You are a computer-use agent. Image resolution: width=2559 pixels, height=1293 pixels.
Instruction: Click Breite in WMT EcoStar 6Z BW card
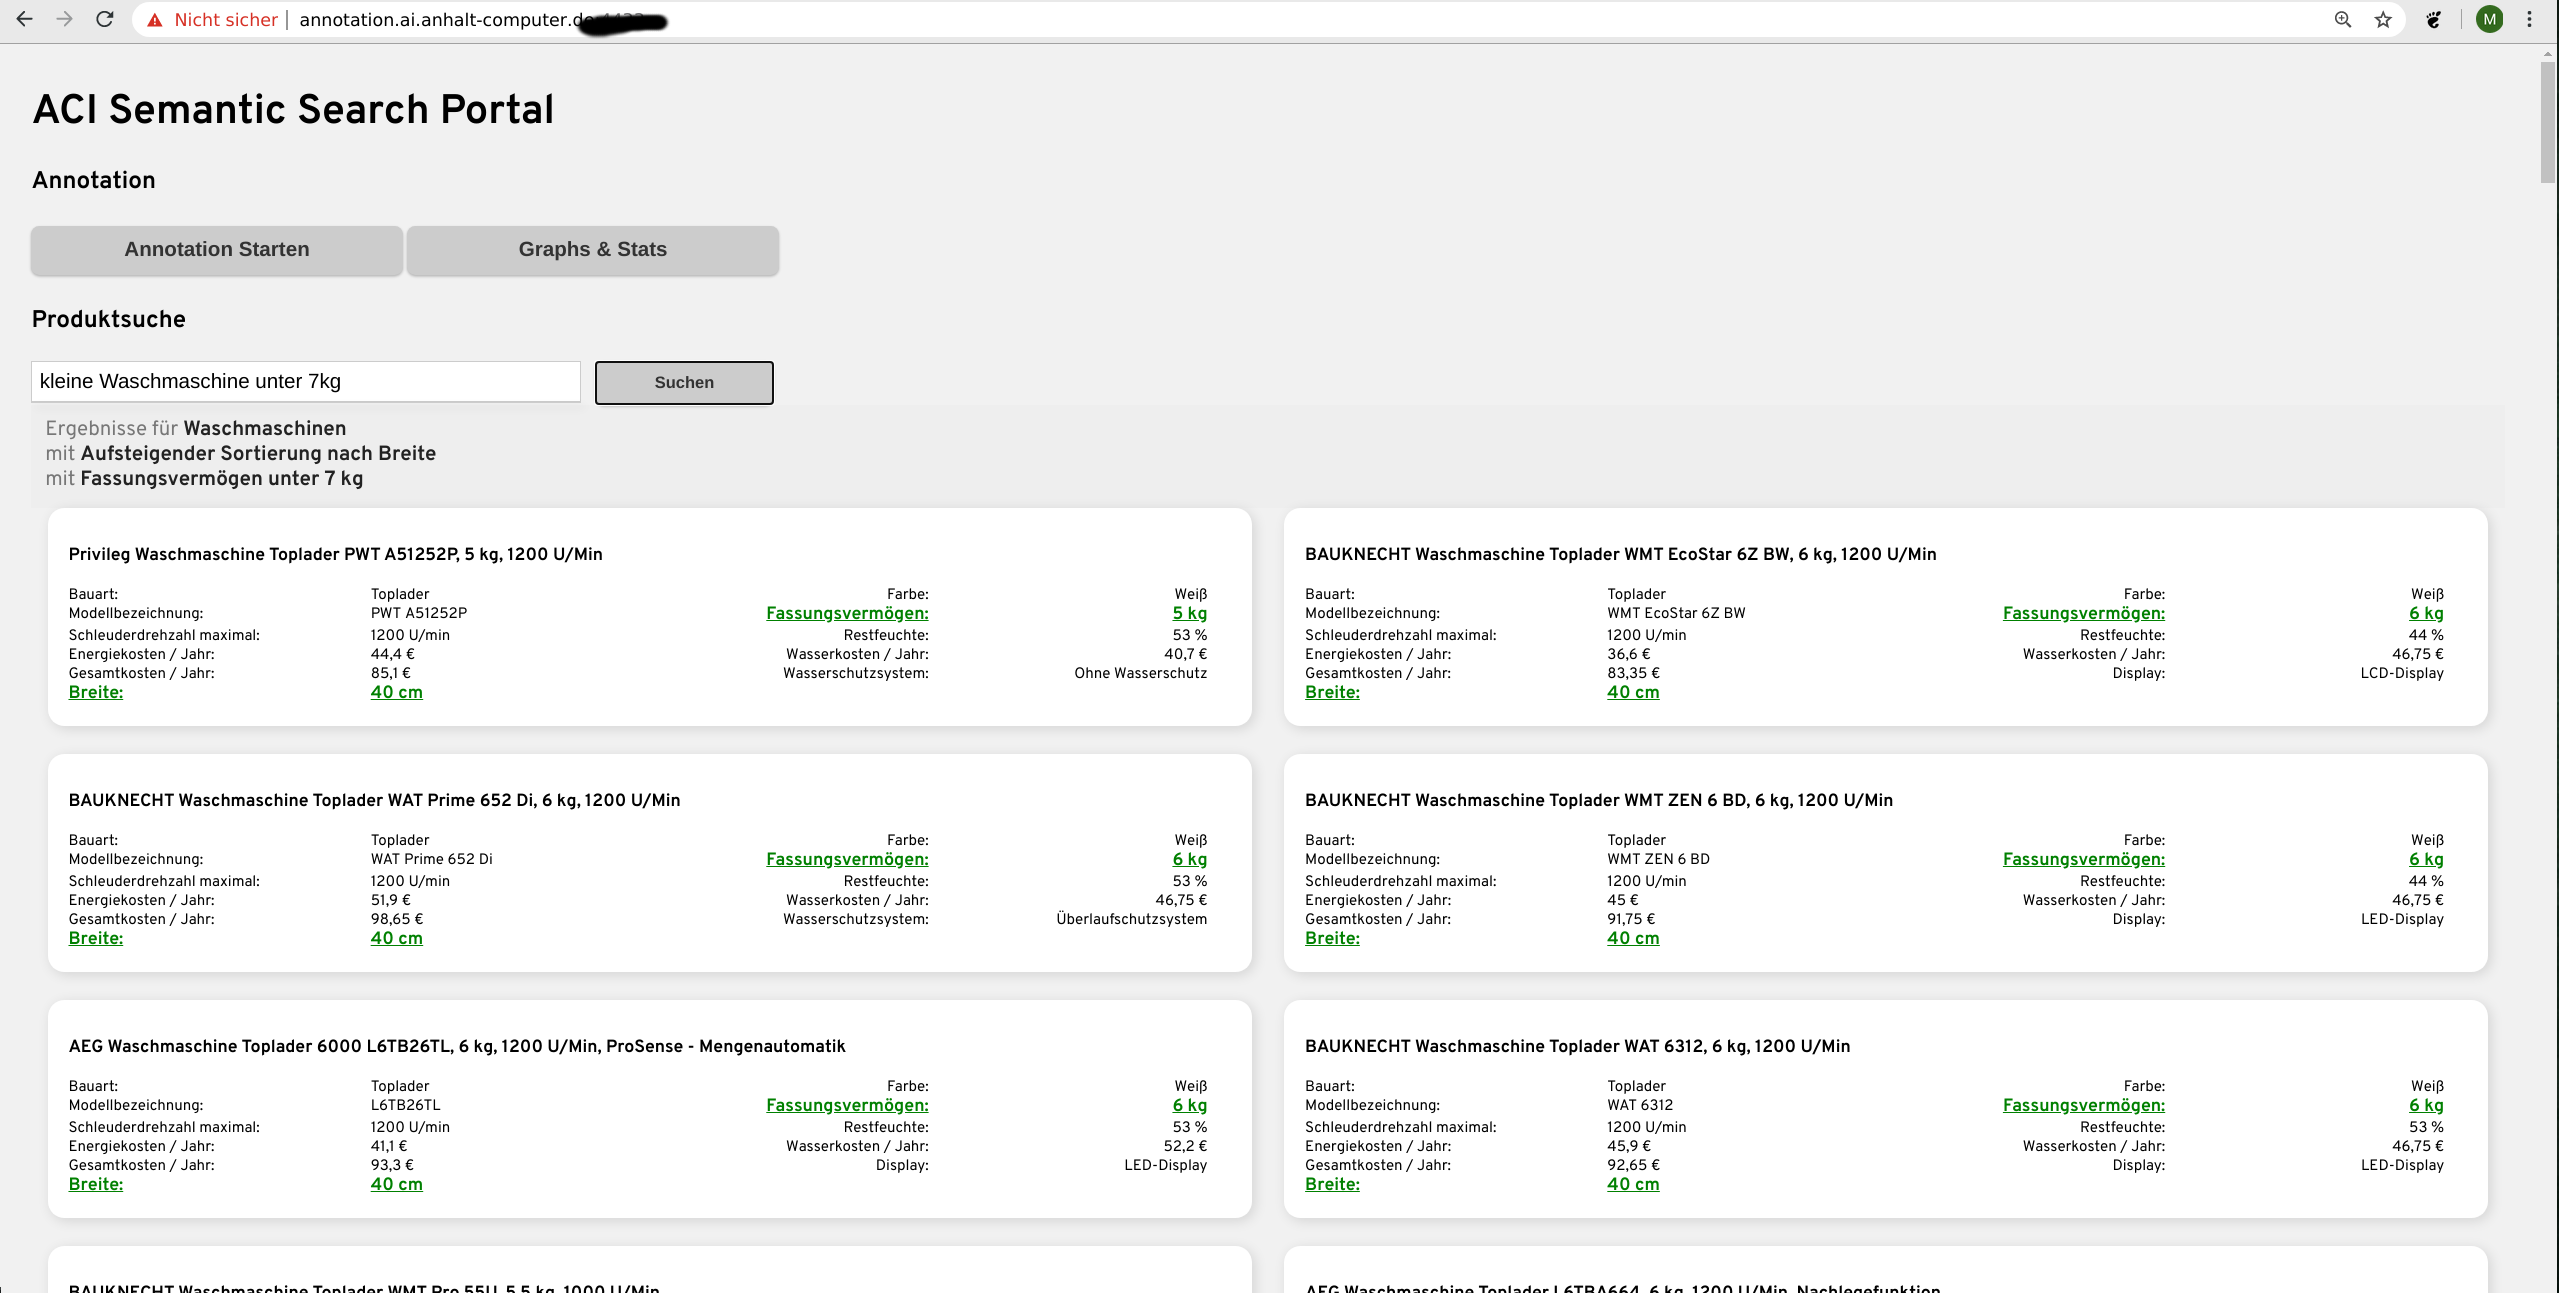(x=1333, y=693)
